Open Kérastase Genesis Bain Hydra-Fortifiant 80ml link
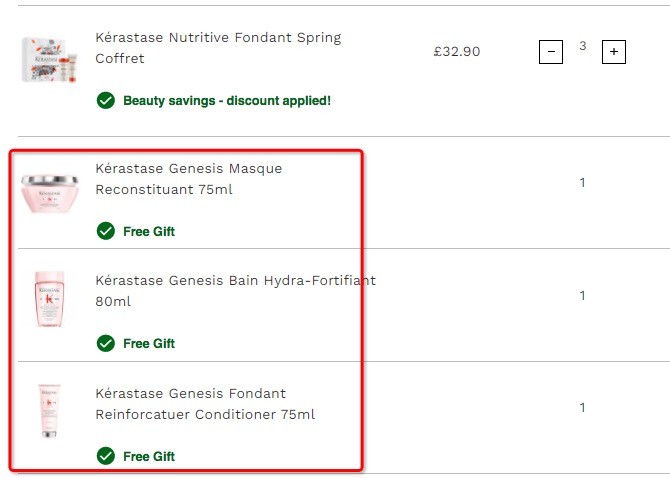Image resolution: width=670 pixels, height=478 pixels. tap(235, 291)
